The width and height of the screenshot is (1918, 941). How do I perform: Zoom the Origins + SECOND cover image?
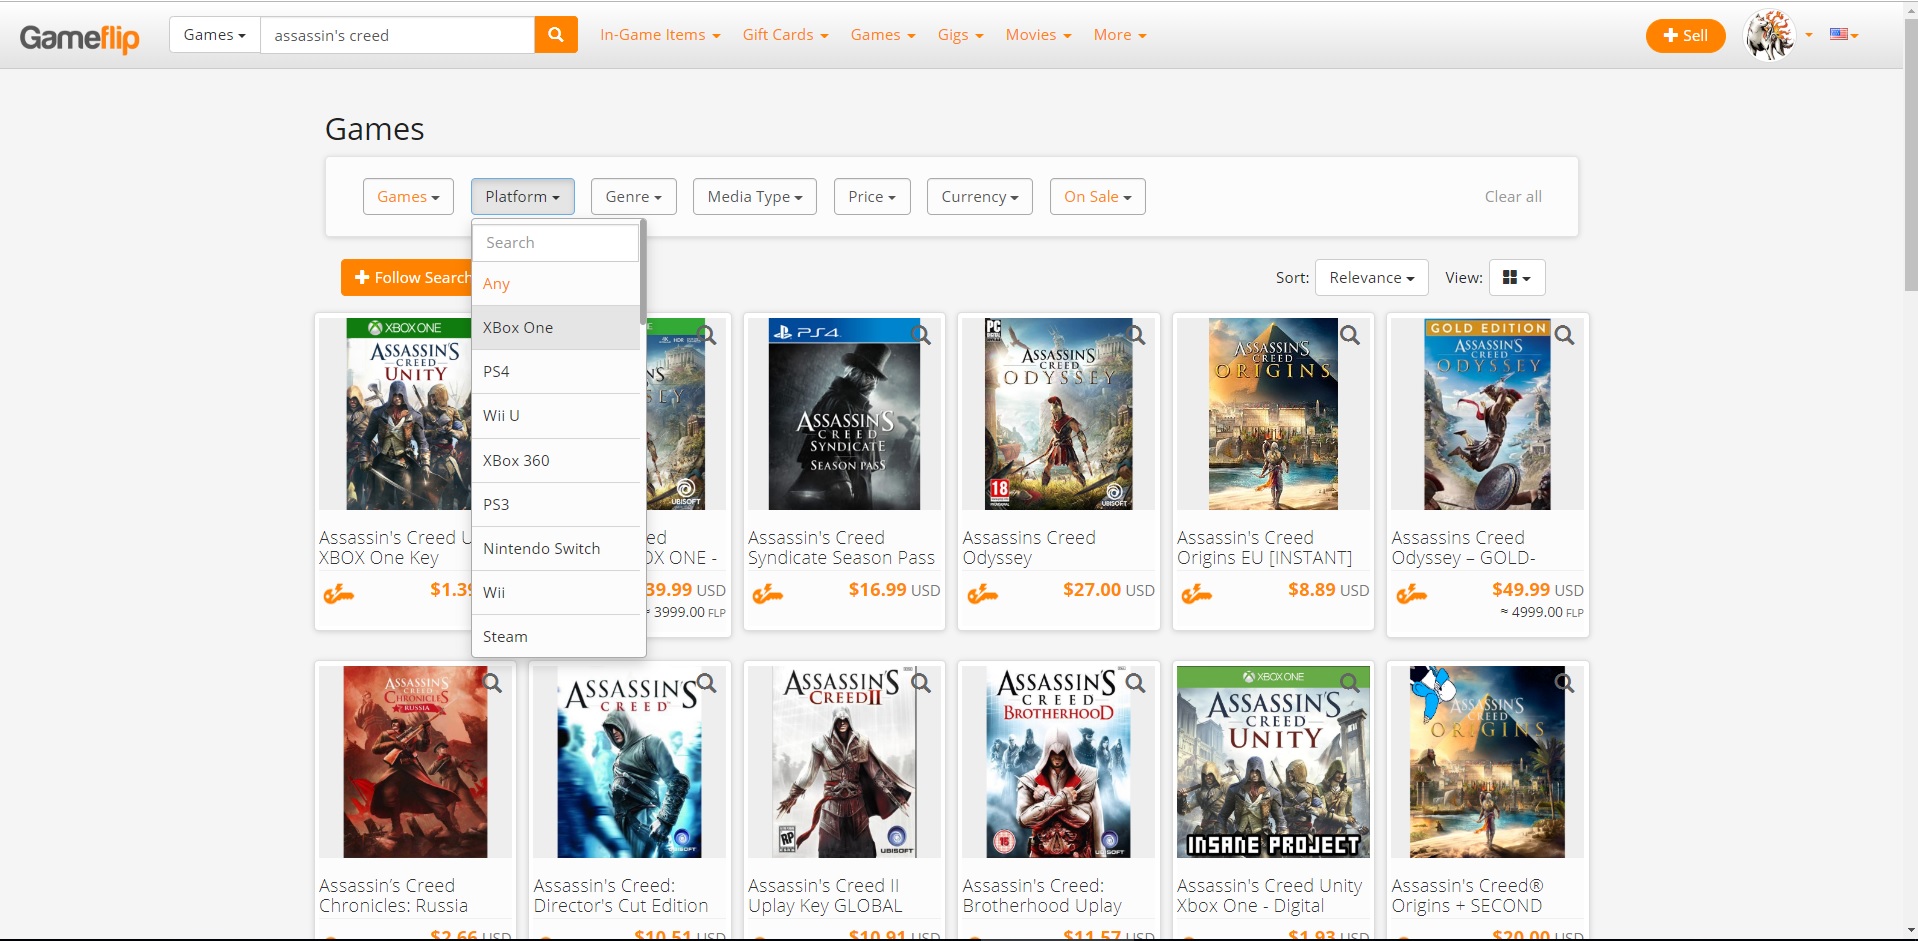point(1565,683)
